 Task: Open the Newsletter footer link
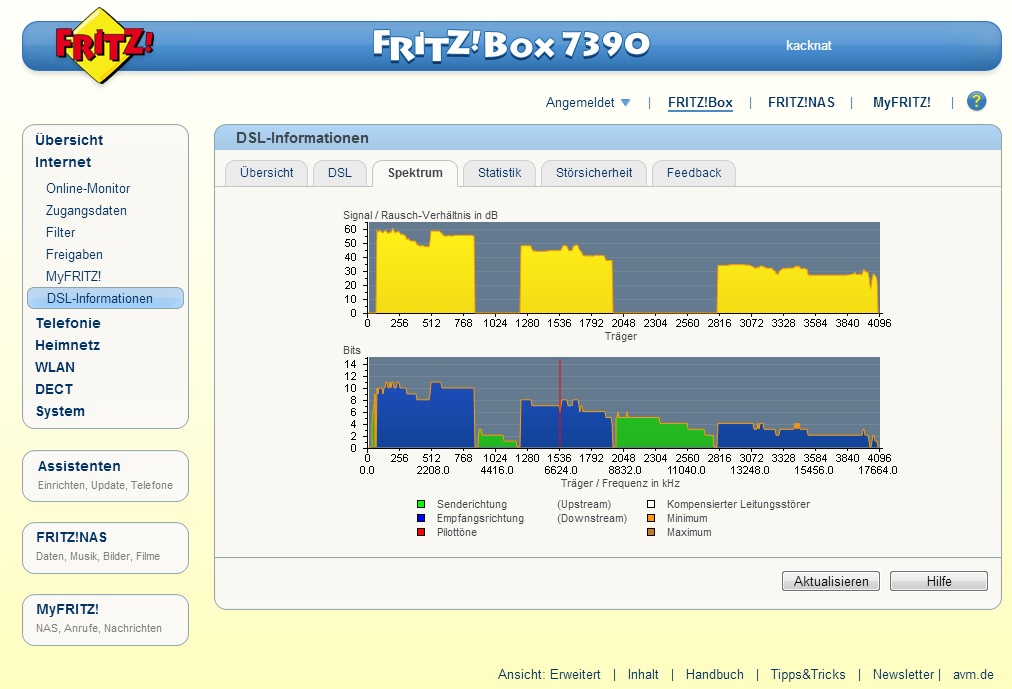click(904, 675)
